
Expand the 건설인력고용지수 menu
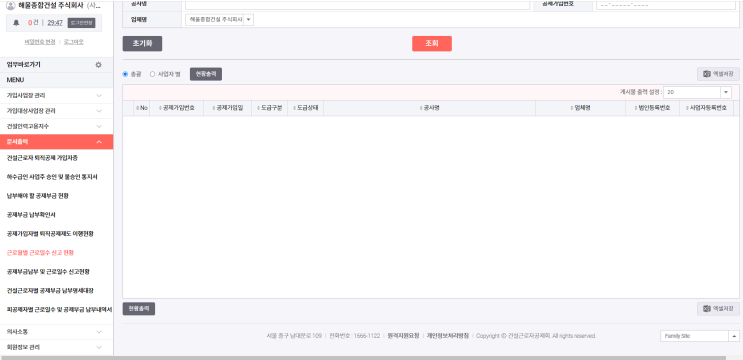[x=56, y=126]
